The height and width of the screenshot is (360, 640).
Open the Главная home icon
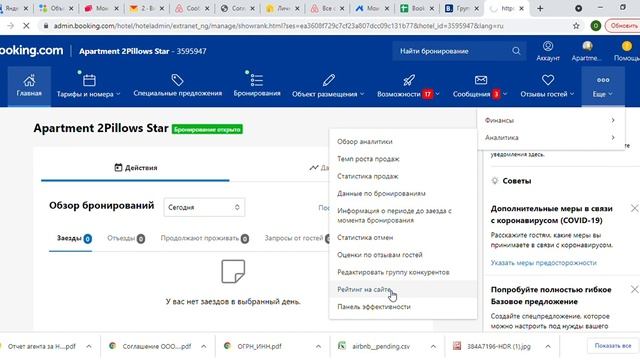click(29, 86)
